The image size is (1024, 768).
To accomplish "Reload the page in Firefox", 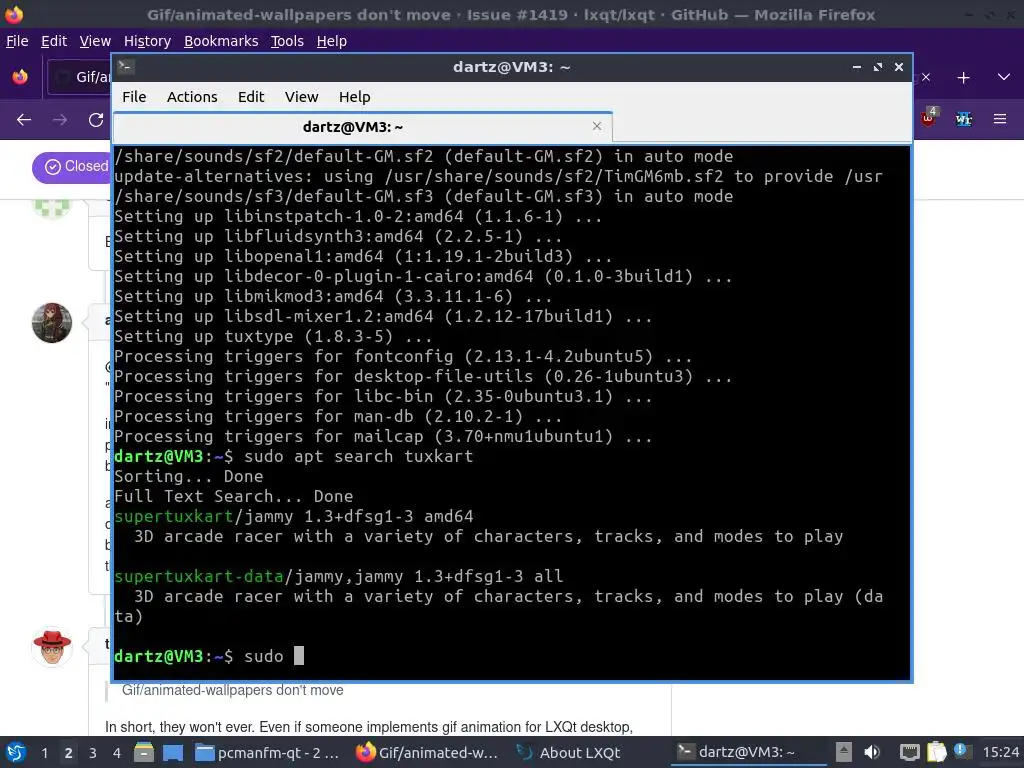I will 96,120.
